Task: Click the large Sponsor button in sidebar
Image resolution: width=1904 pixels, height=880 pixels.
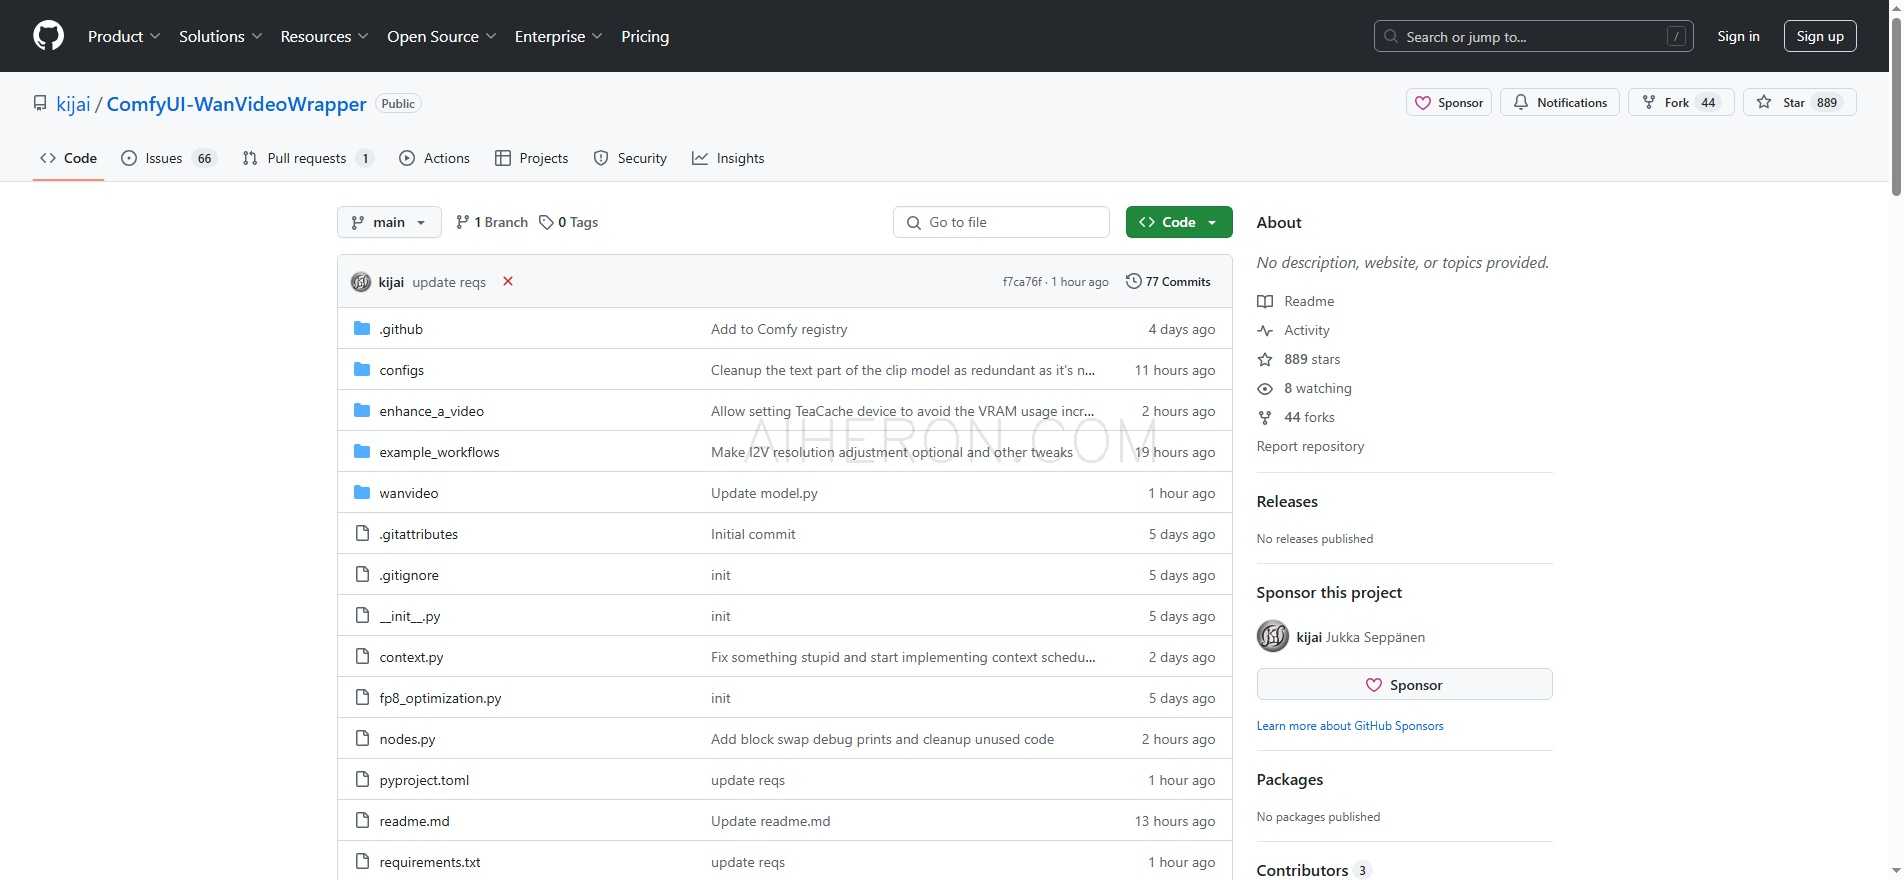Action: 1404,685
